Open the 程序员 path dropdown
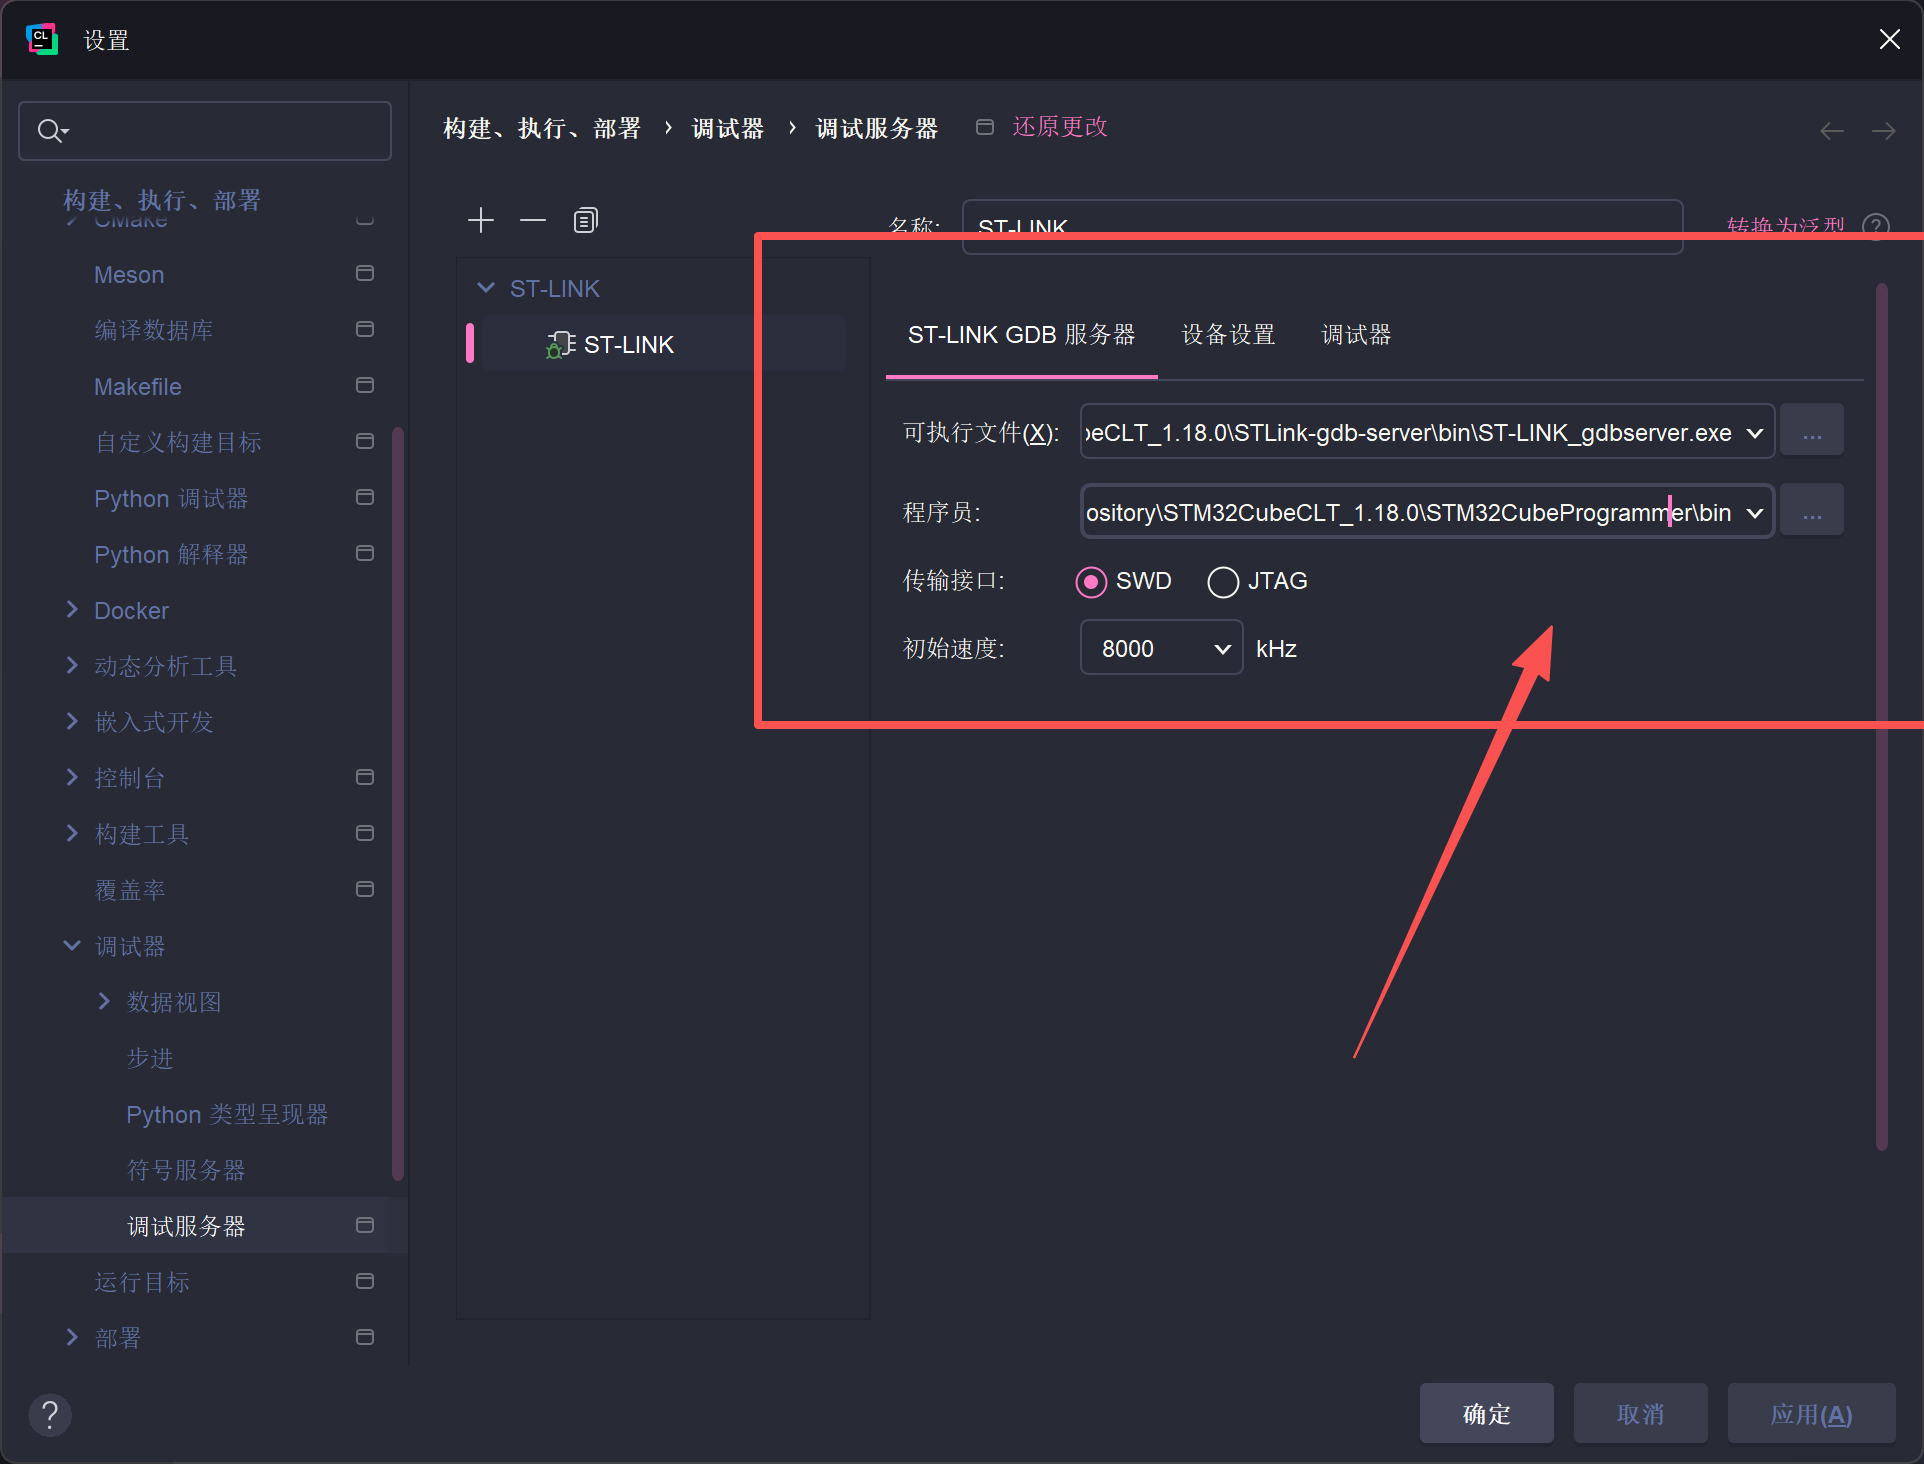The image size is (1924, 1464). [1755, 513]
